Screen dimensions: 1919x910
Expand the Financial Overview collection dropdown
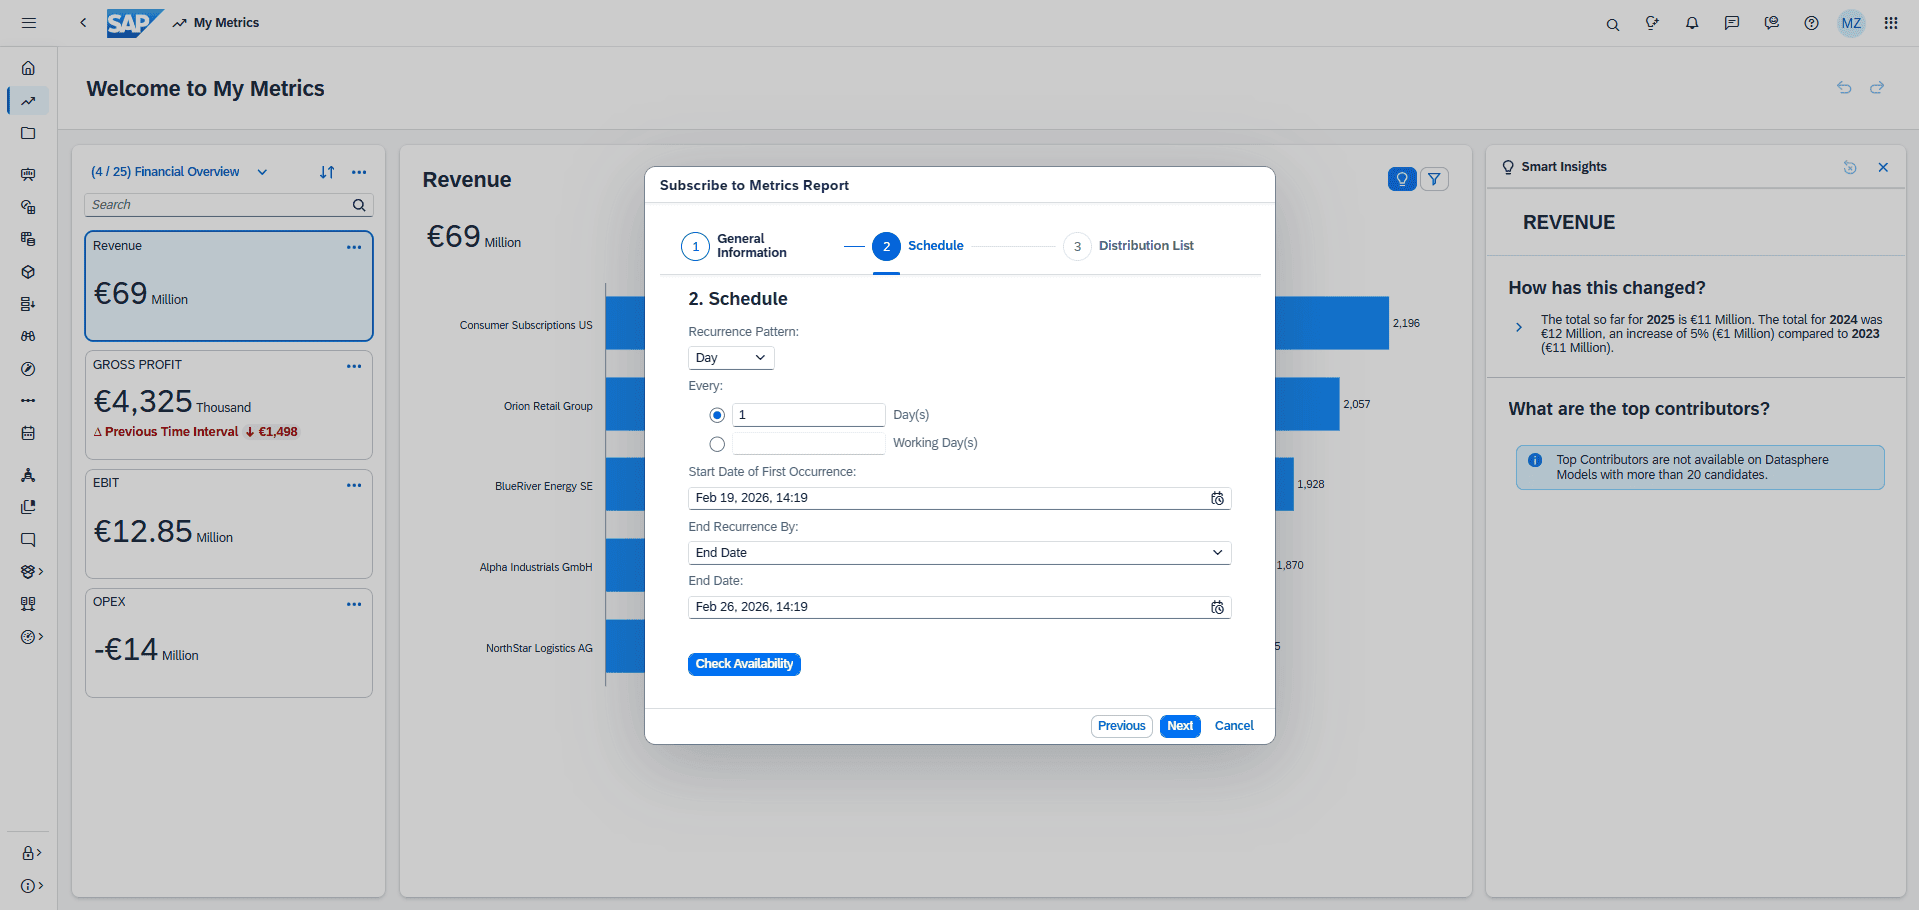262,172
